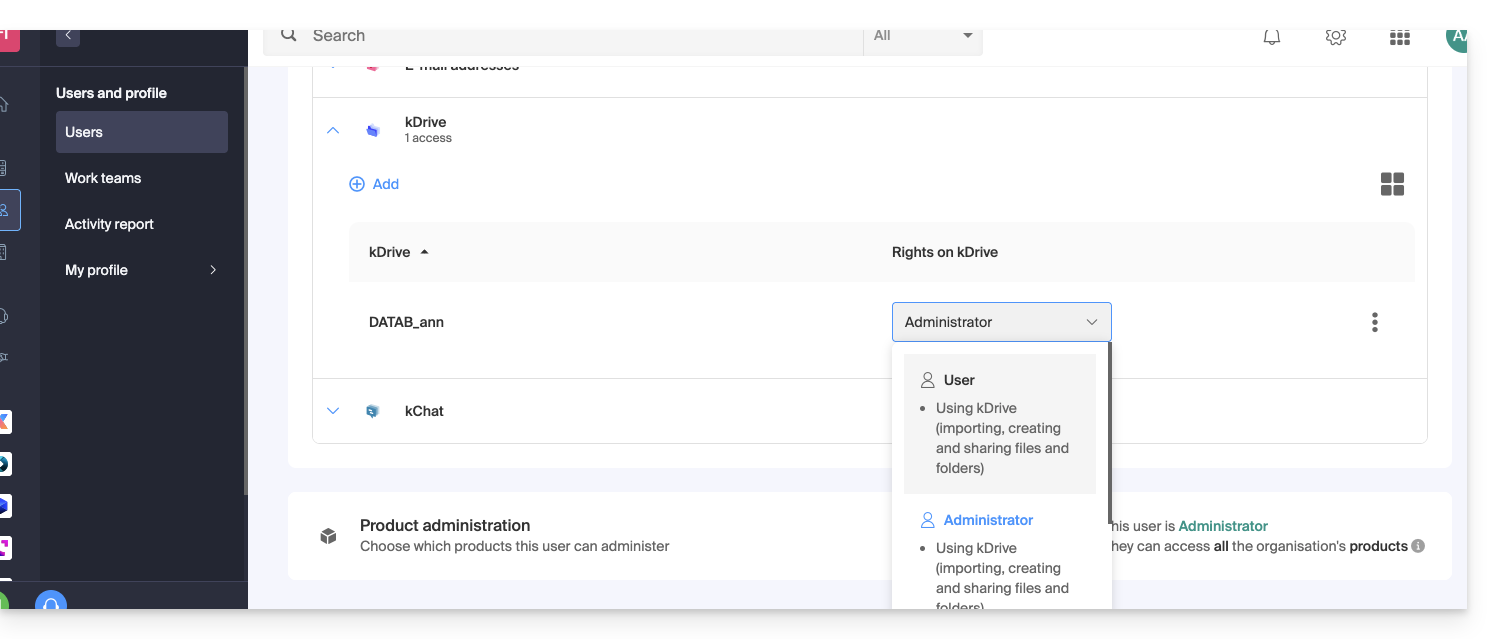The image size is (1497, 639).
Task: Click the info icon beside products text
Action: point(1417,546)
